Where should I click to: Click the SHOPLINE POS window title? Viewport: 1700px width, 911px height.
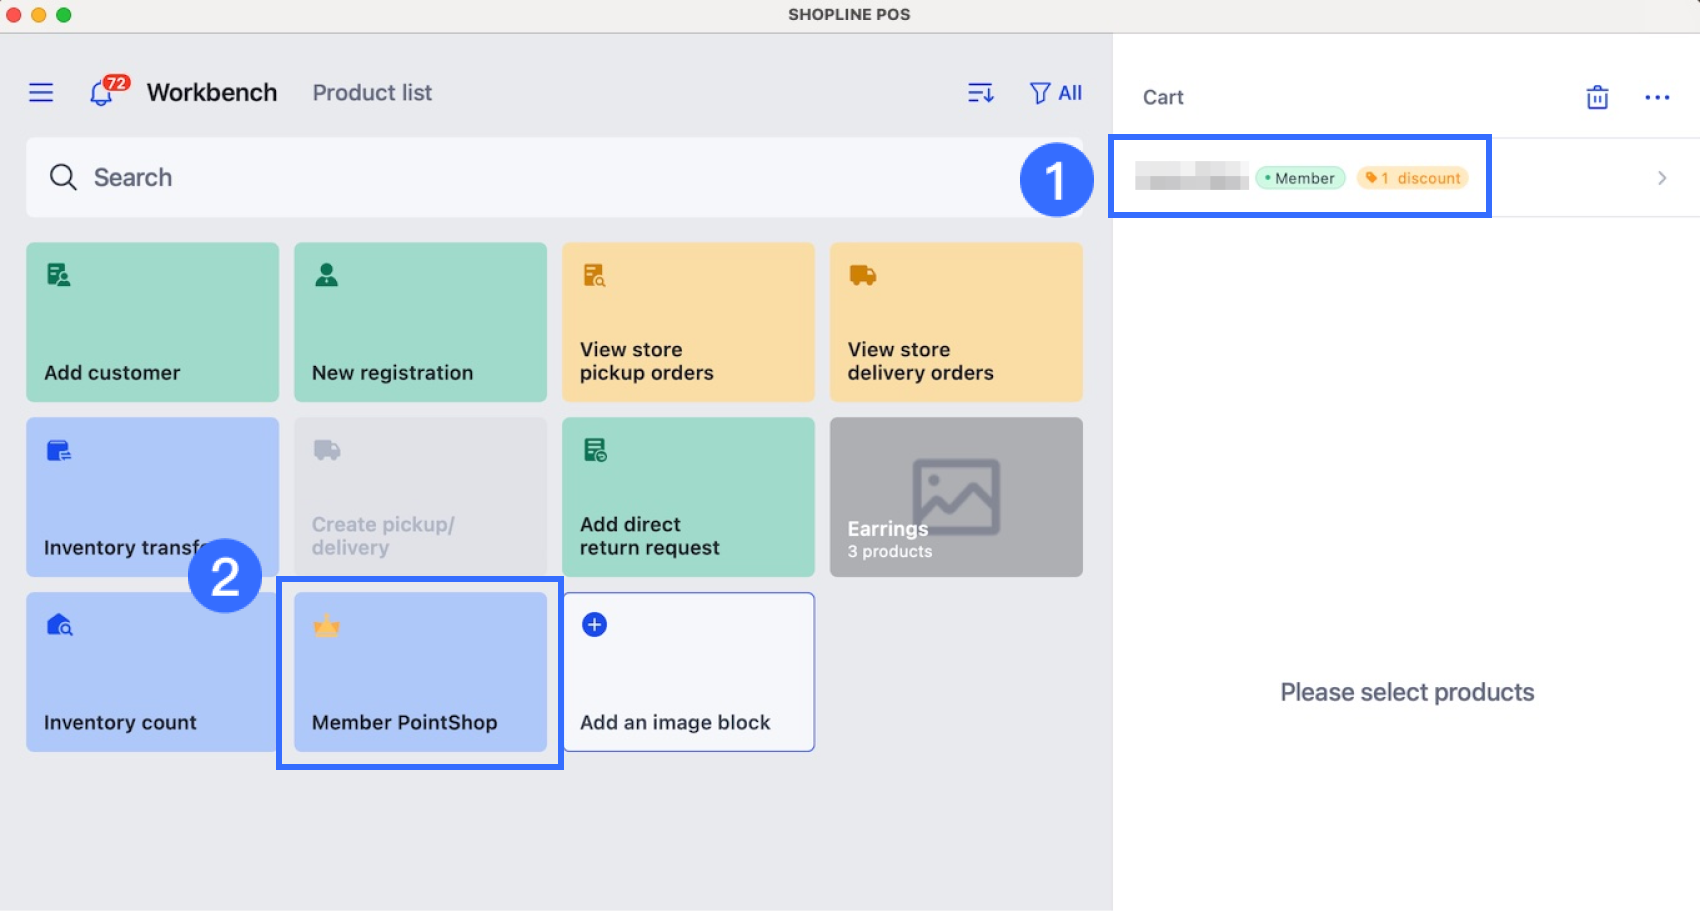tap(849, 15)
